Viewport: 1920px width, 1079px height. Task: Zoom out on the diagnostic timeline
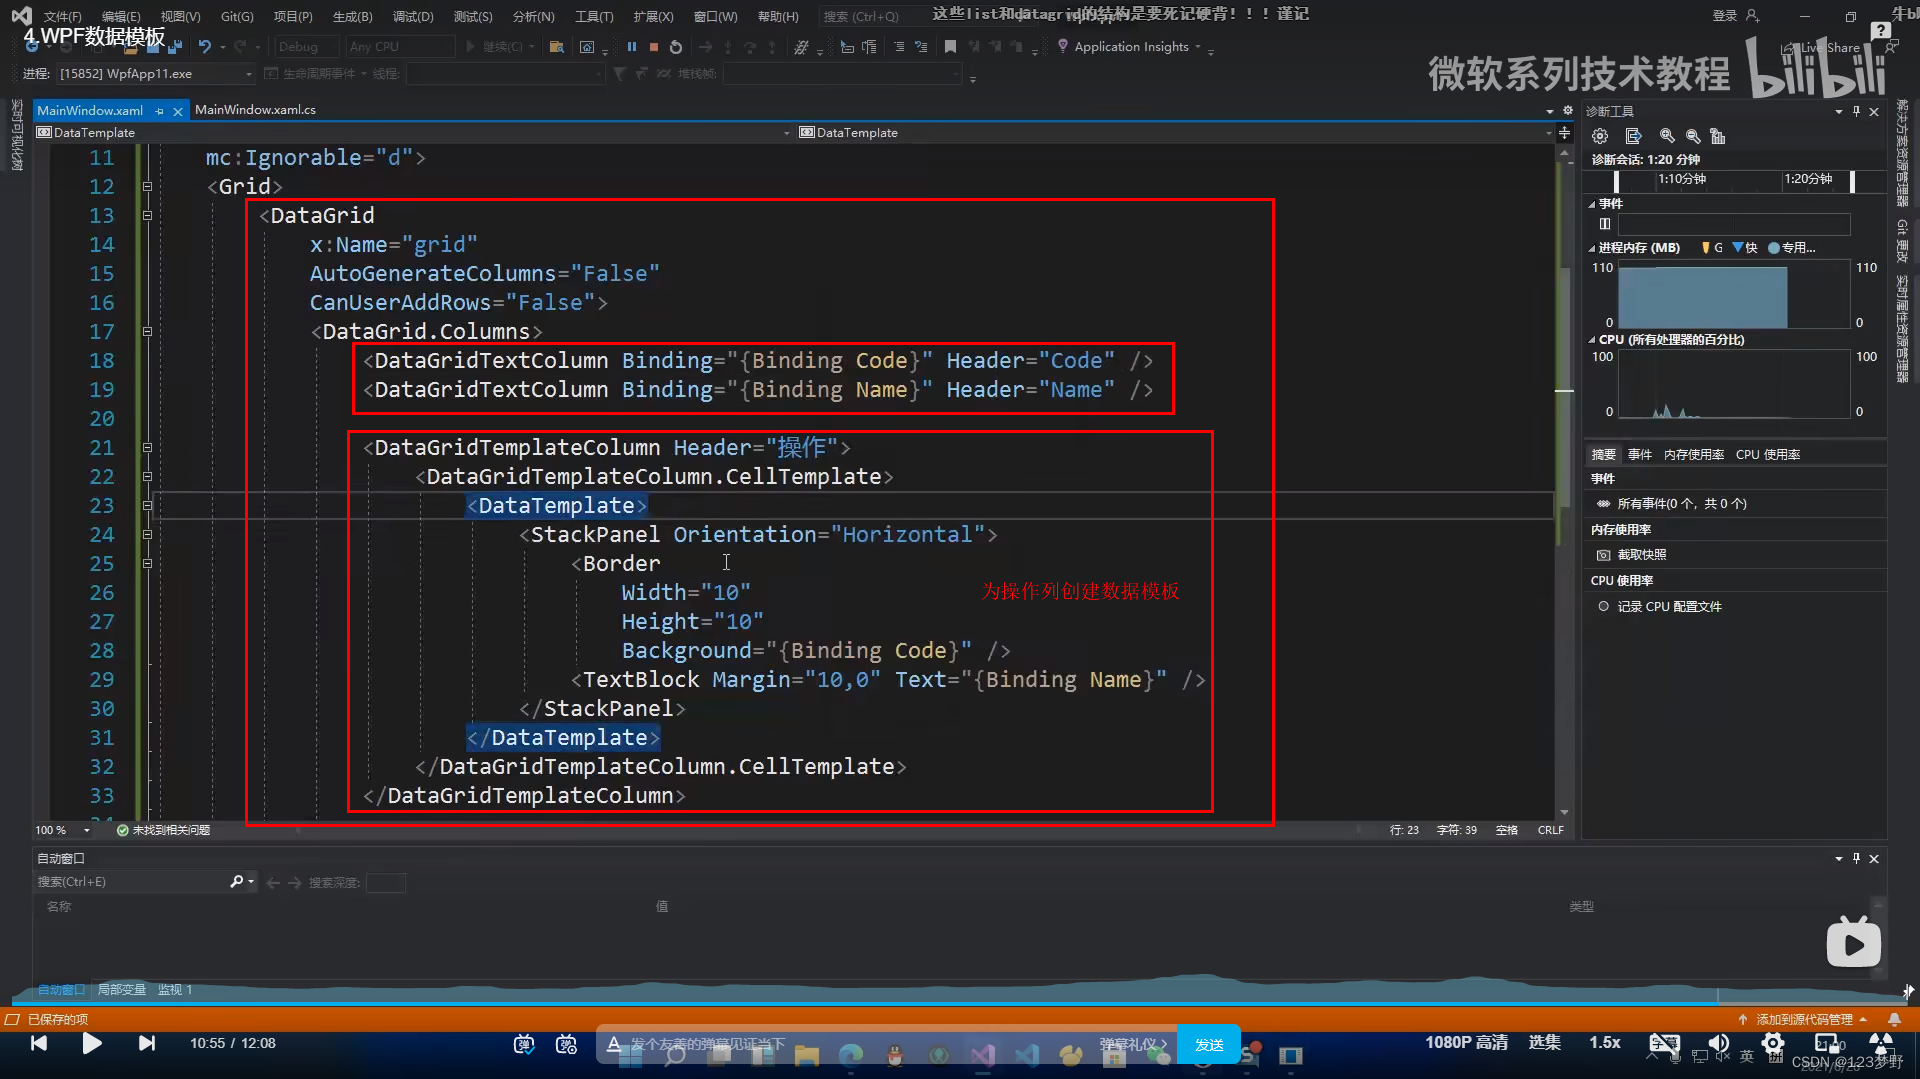pos(1693,136)
